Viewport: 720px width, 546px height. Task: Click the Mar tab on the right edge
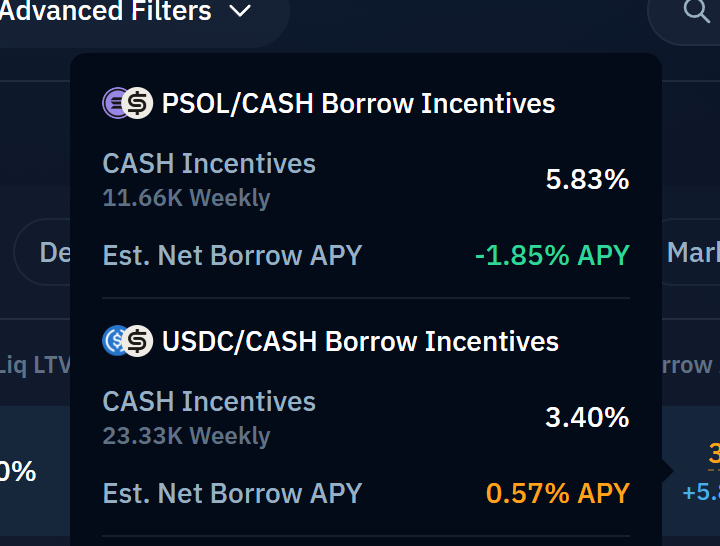pos(692,252)
